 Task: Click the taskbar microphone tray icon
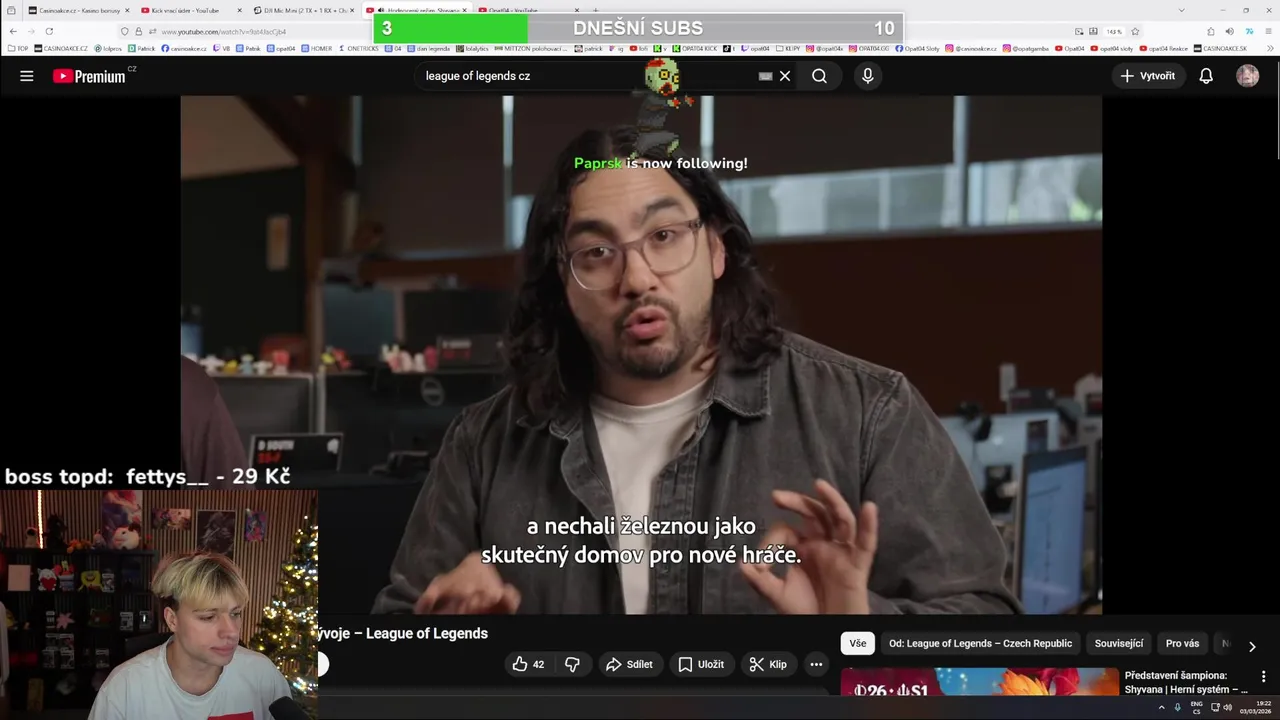tap(1178, 707)
